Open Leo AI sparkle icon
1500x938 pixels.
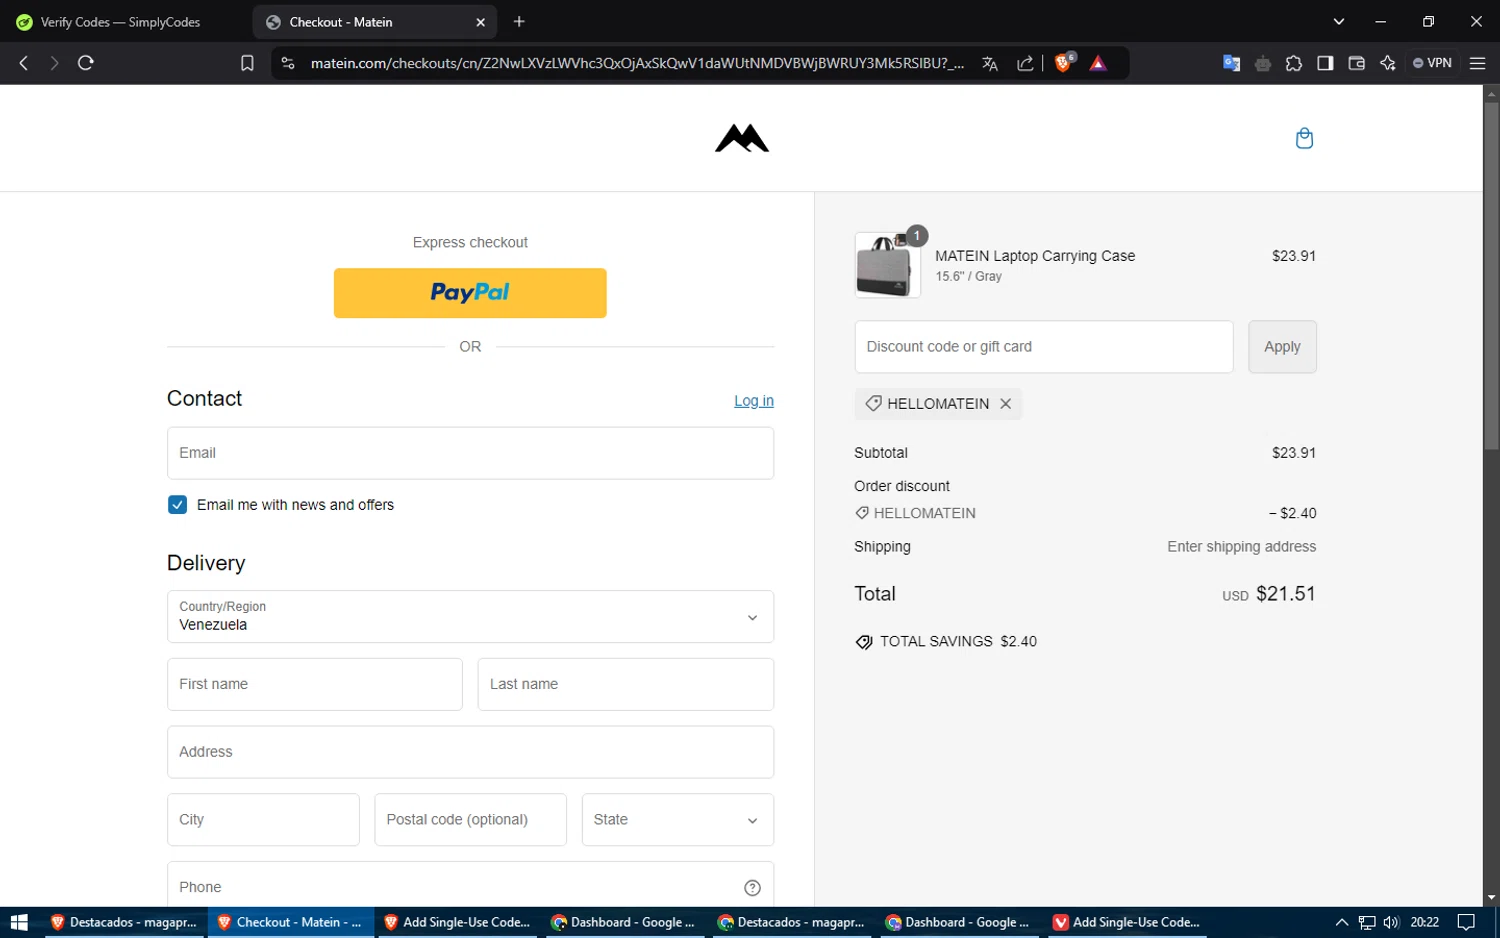[x=1387, y=63]
